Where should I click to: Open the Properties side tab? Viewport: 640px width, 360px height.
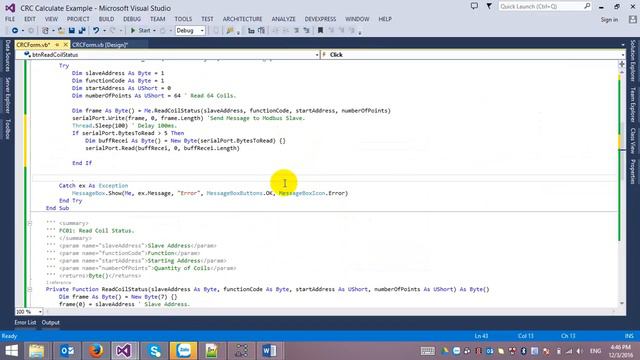click(633, 172)
